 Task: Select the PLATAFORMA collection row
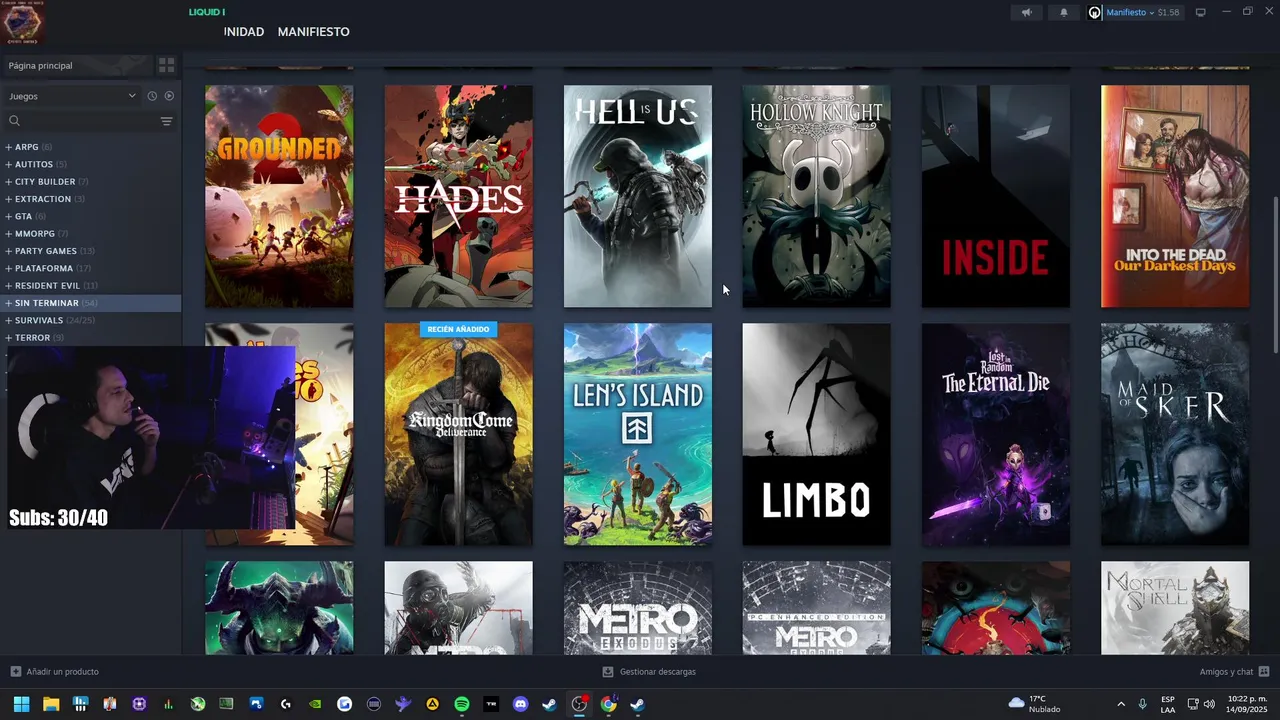91,268
